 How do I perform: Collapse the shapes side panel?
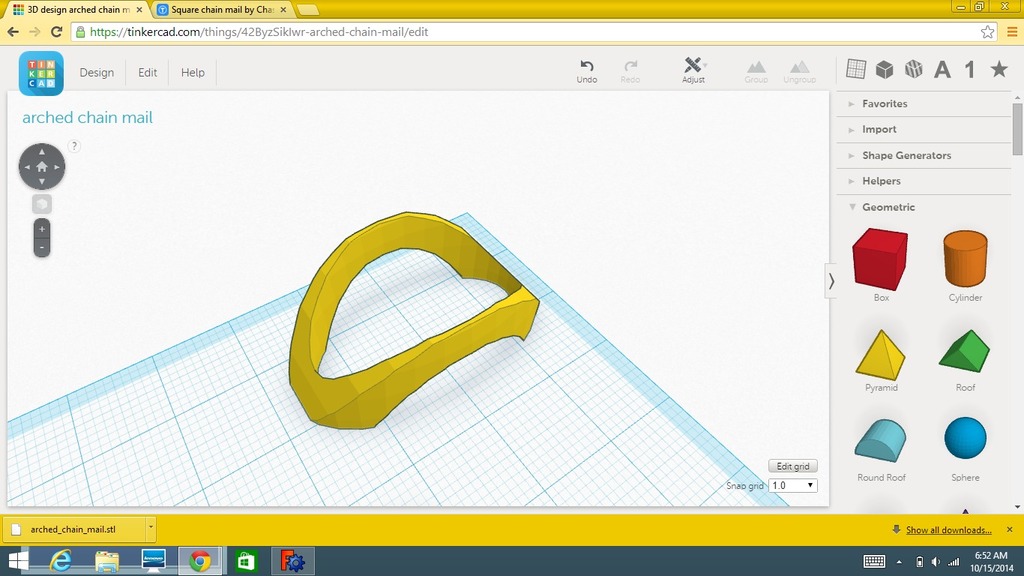coord(831,281)
